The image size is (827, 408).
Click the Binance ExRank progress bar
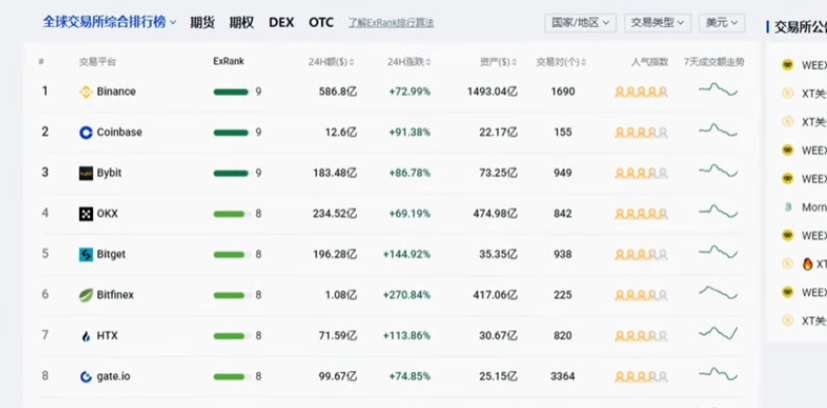(230, 92)
